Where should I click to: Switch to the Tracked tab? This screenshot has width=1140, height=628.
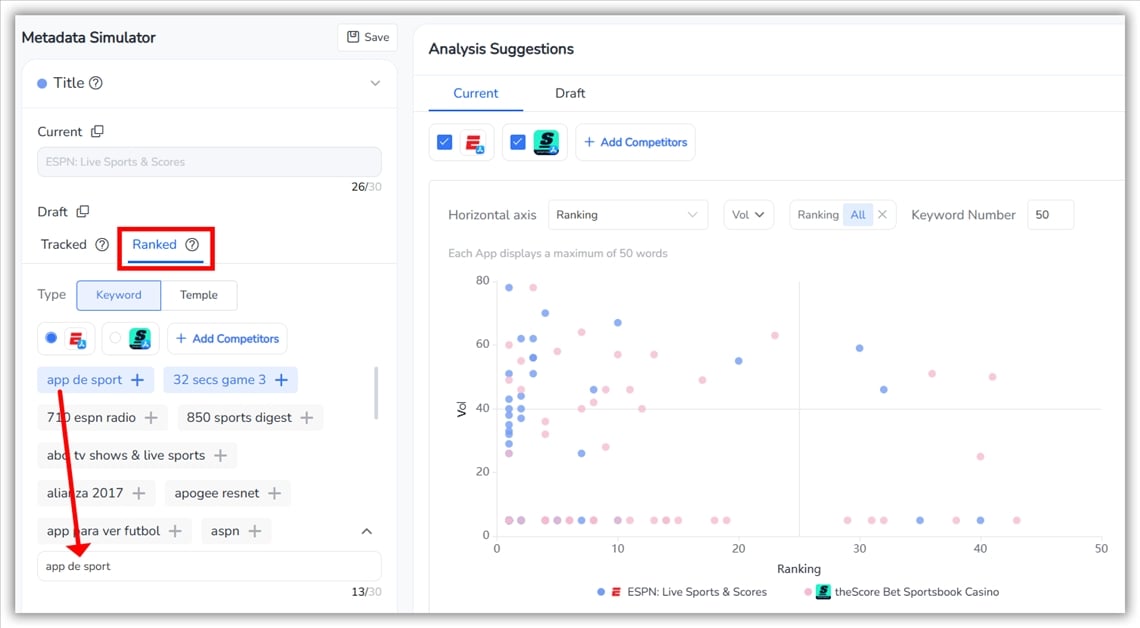point(63,244)
